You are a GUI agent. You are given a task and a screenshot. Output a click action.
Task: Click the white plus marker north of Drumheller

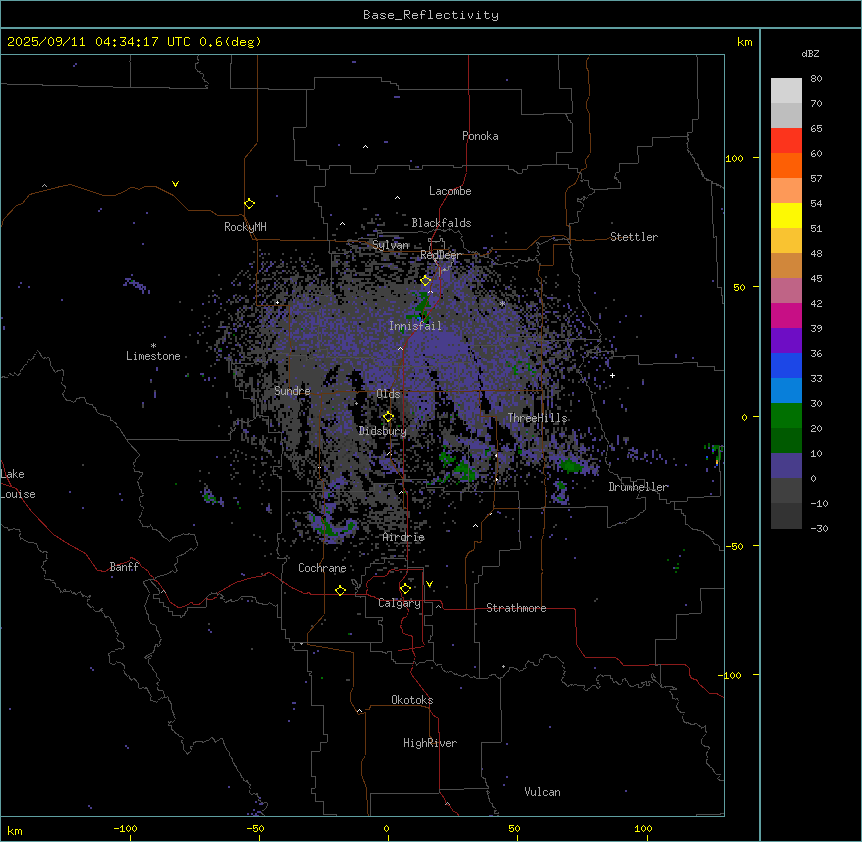[x=612, y=375]
